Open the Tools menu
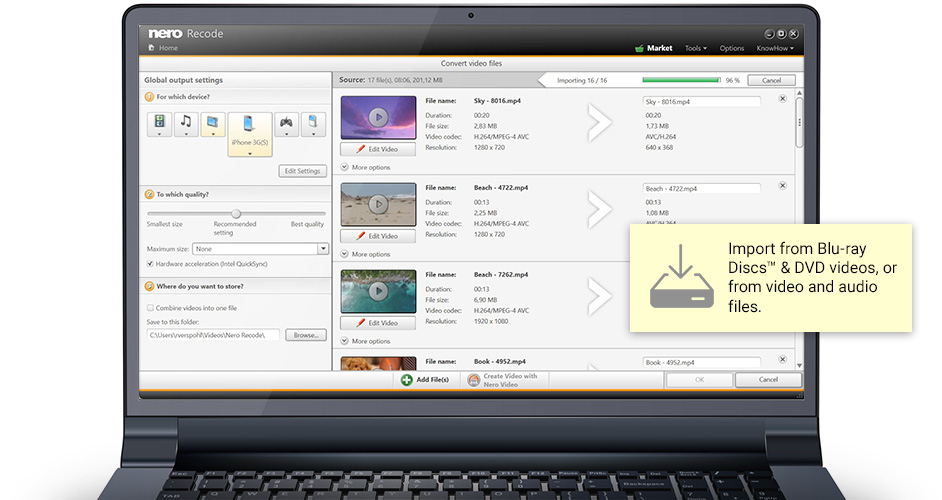Image resolution: width=942 pixels, height=500 pixels. (695, 48)
